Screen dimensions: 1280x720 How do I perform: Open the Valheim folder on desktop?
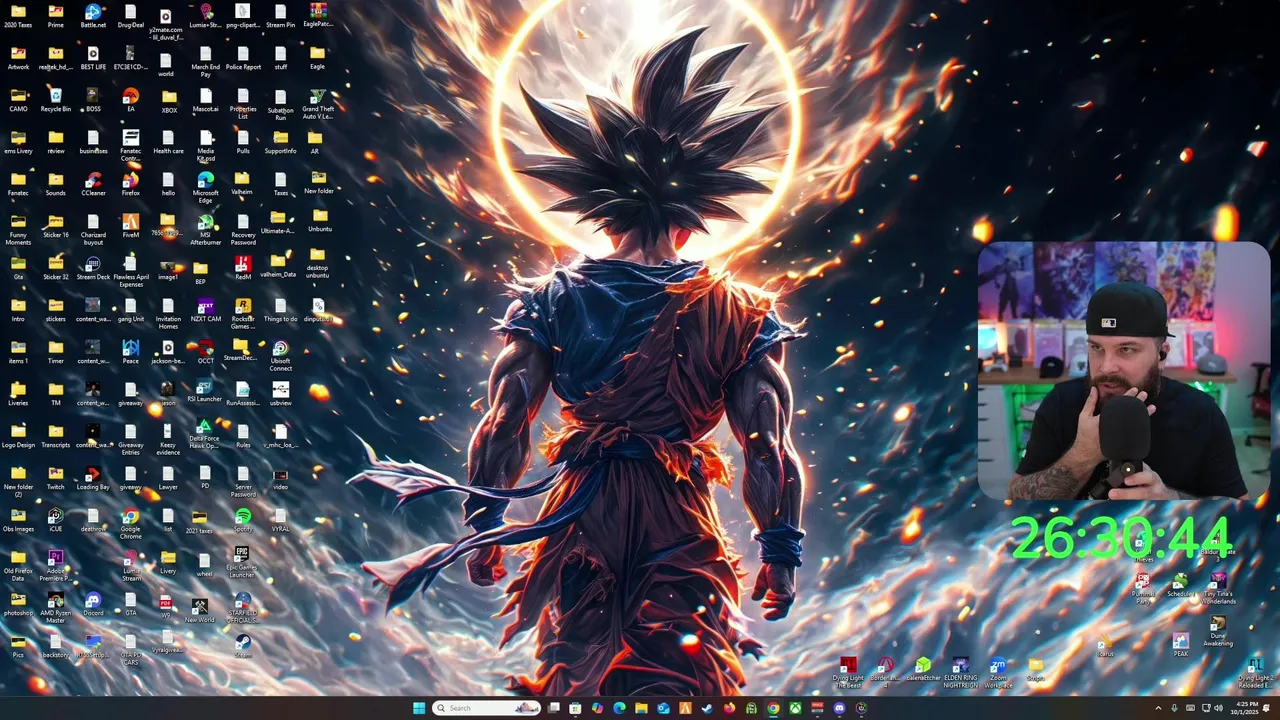pos(243,183)
